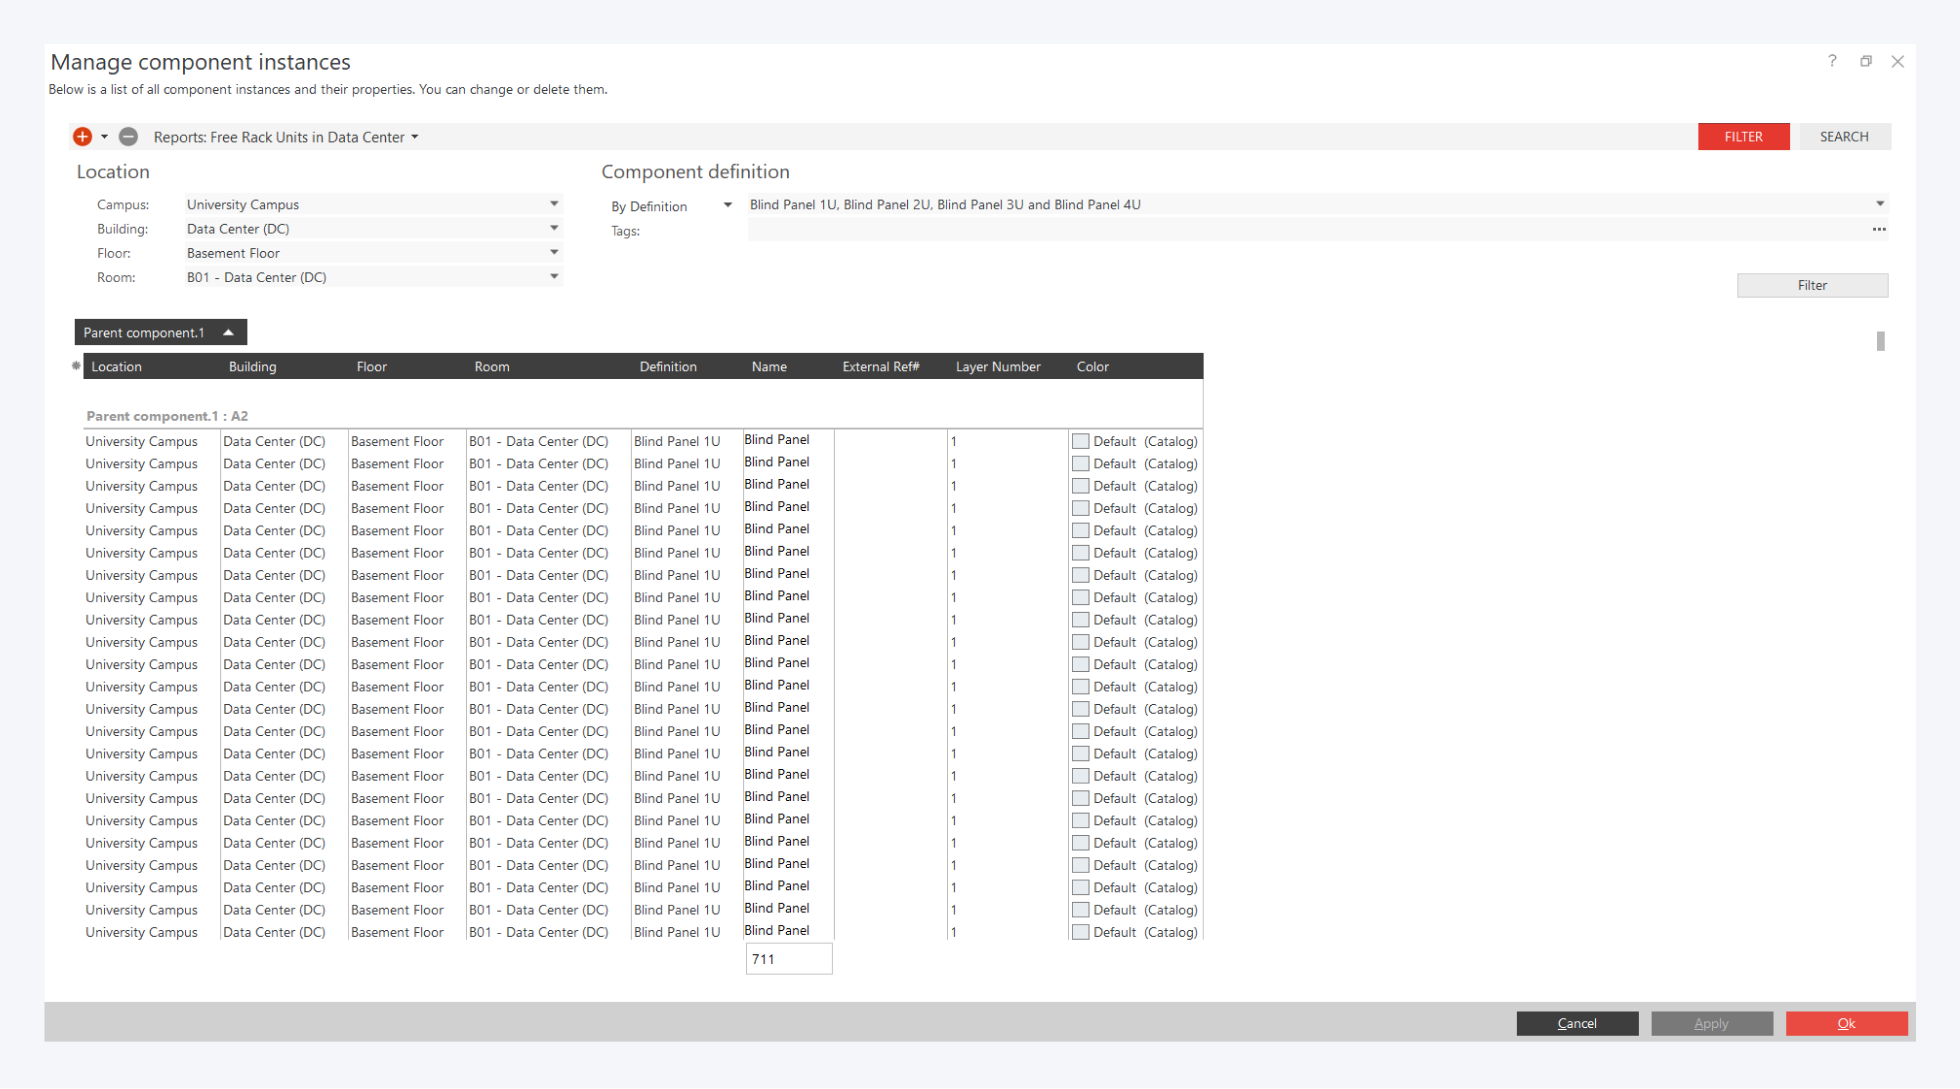
Task: Select the red FILTER tab
Action: (x=1743, y=137)
